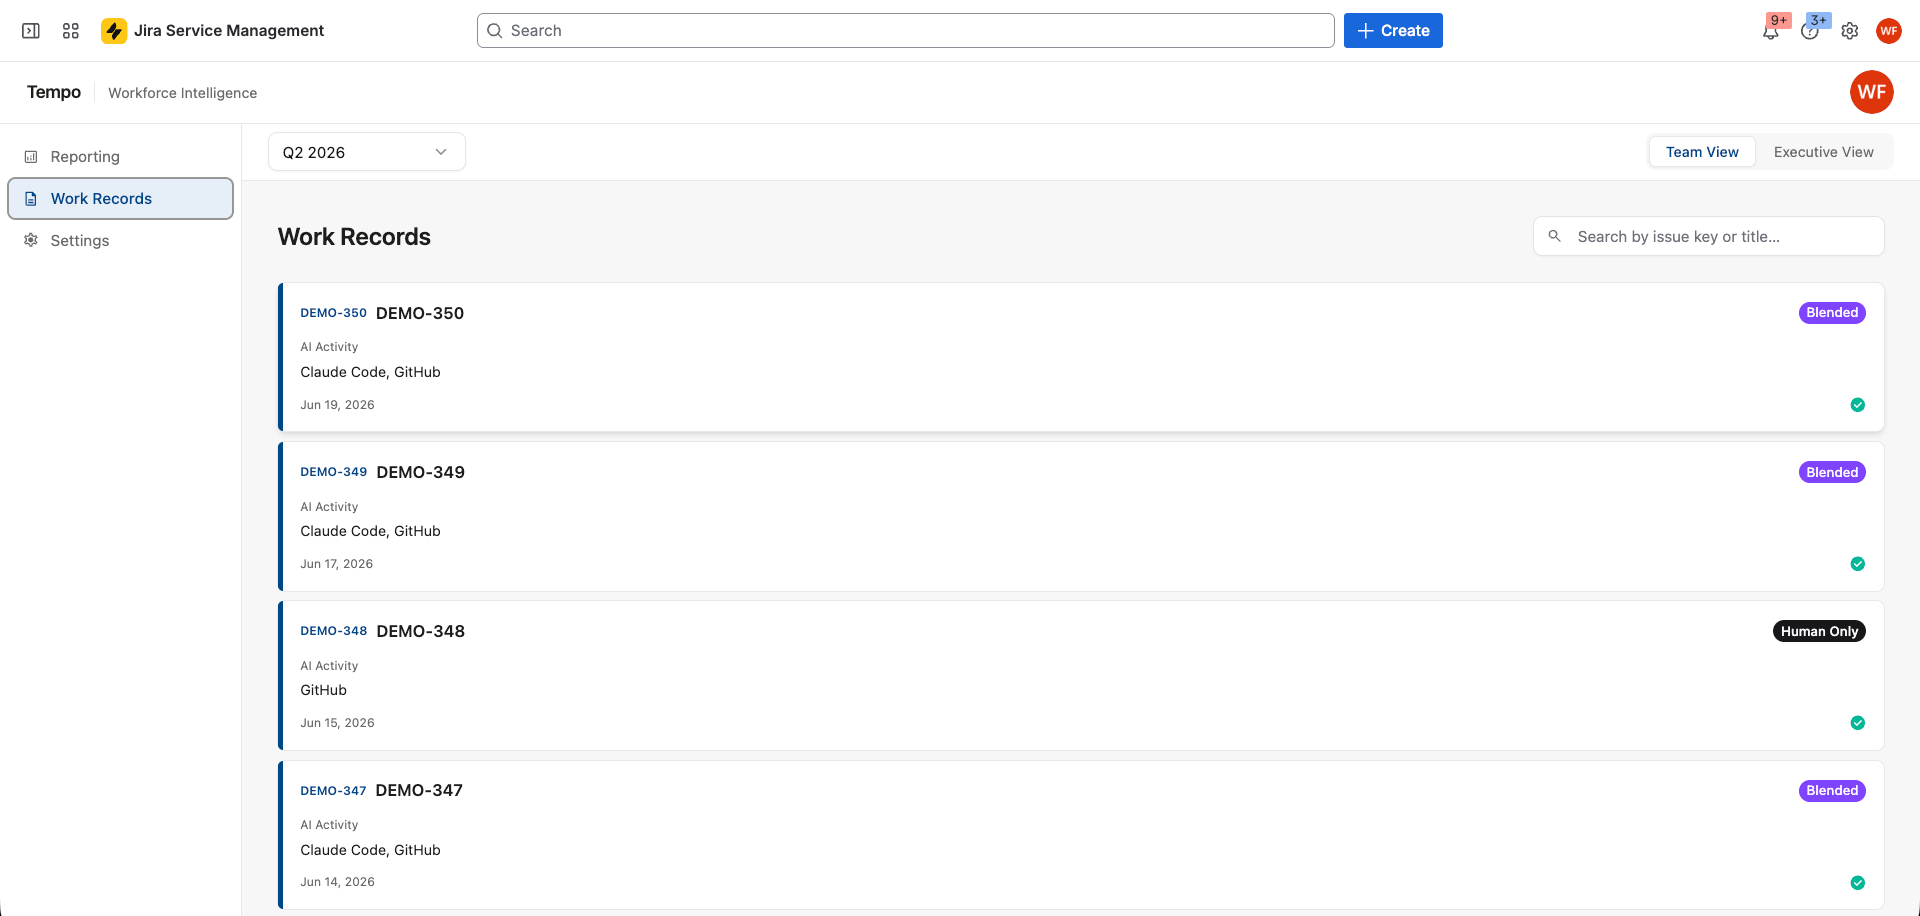Click the Create button

1393,31
